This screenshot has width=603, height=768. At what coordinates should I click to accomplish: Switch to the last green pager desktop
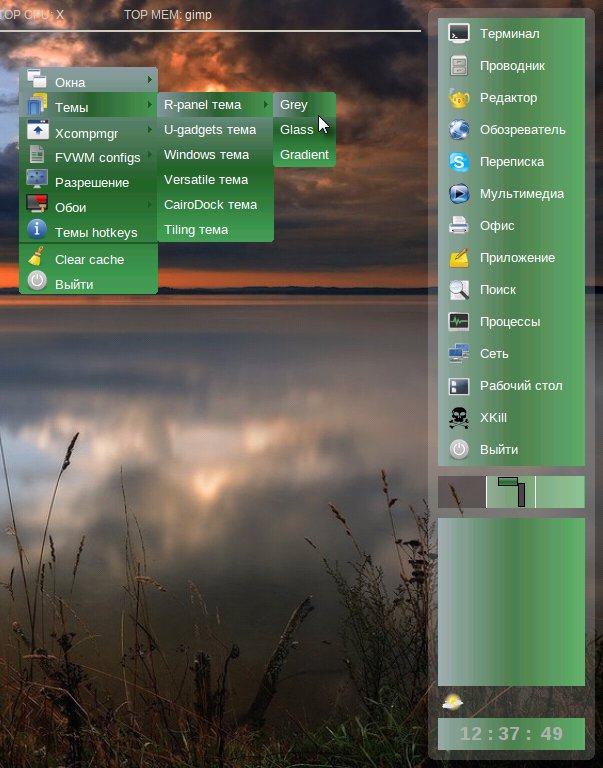[560, 492]
